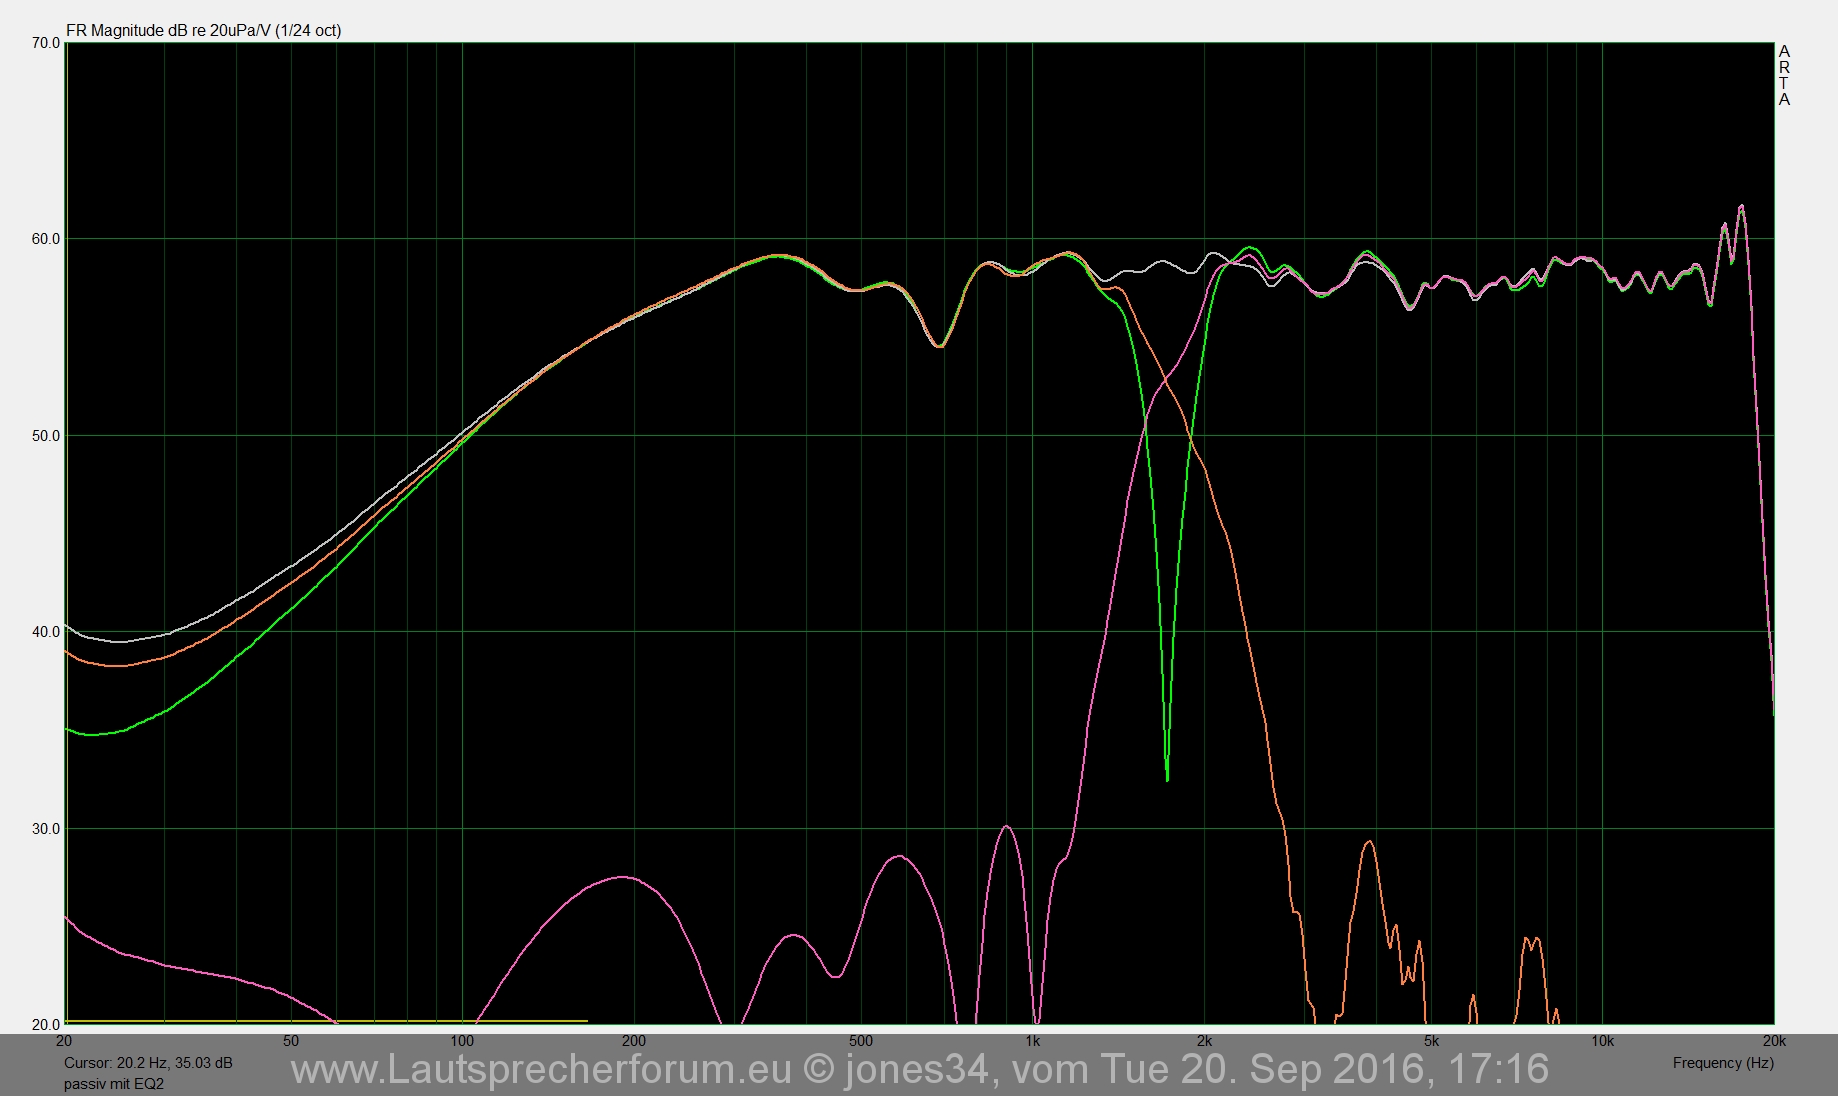Click the top of the 20k x-axis label
This screenshot has width=1838, height=1096.
click(1774, 1036)
